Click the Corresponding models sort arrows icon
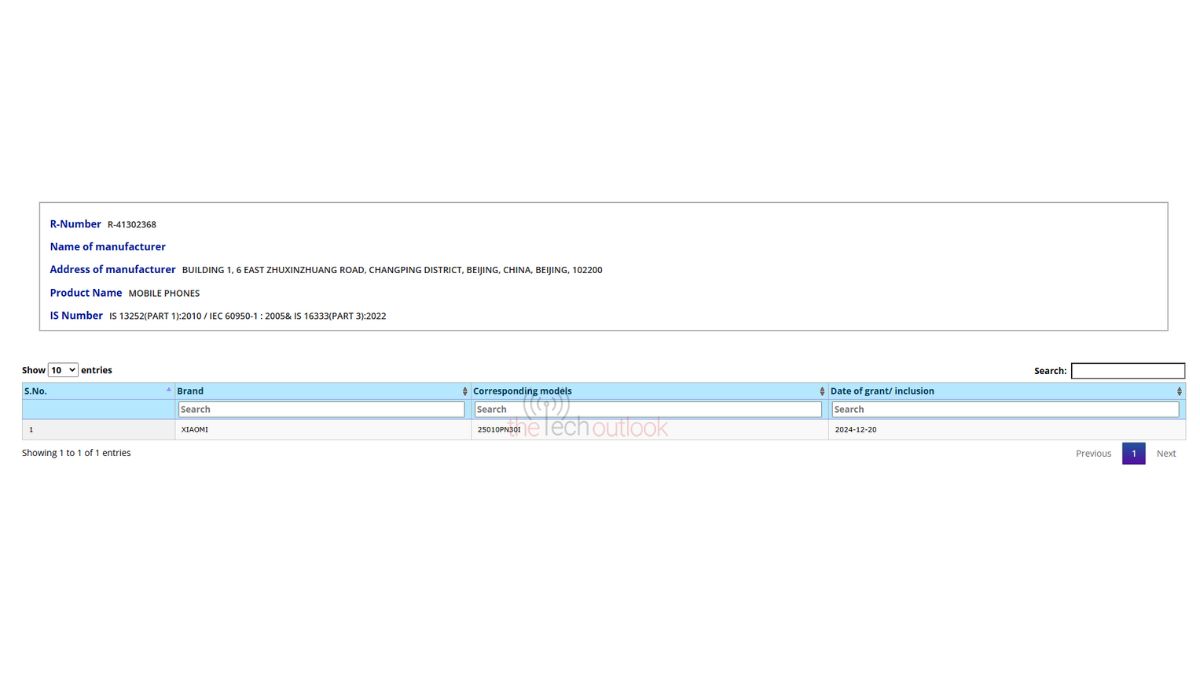Image resolution: width=1200 pixels, height=675 pixels. [822, 391]
